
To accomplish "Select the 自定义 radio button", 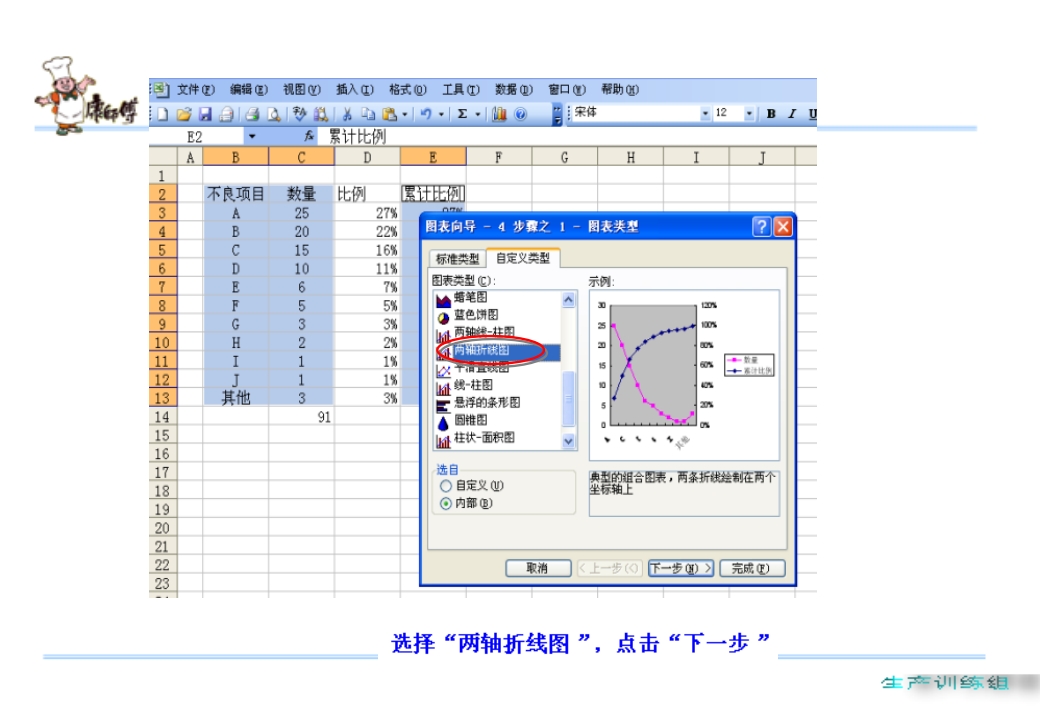I will [444, 486].
